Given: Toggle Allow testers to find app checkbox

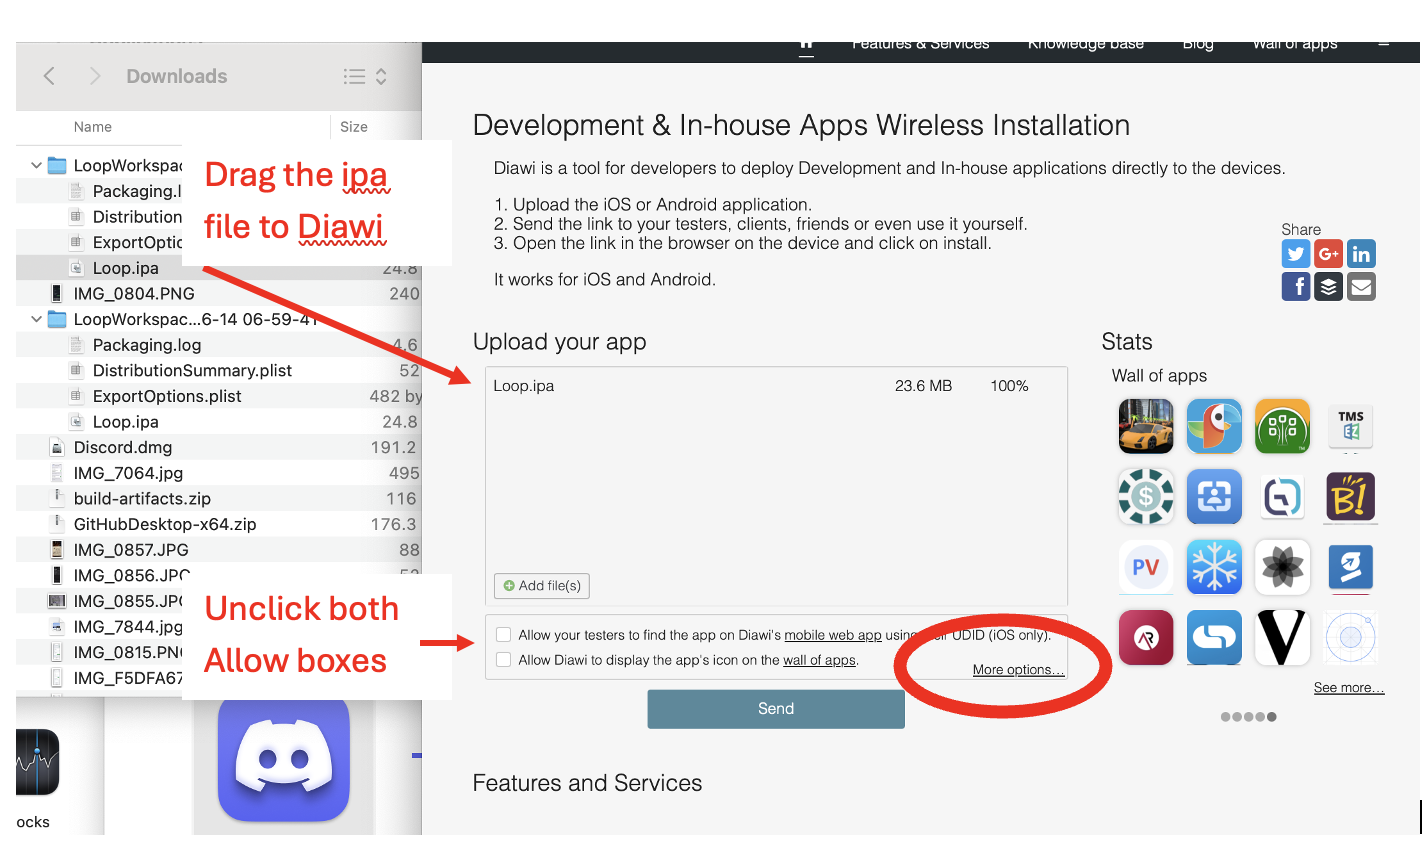Looking at the screenshot, I should click(504, 634).
